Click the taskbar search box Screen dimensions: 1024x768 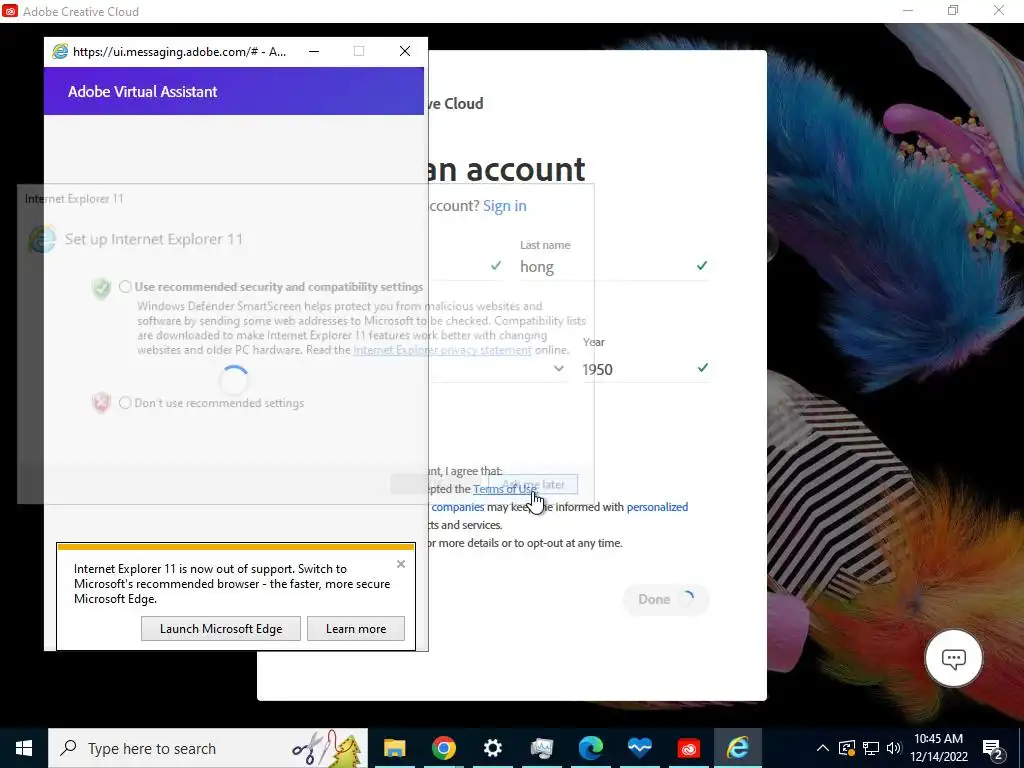point(208,748)
